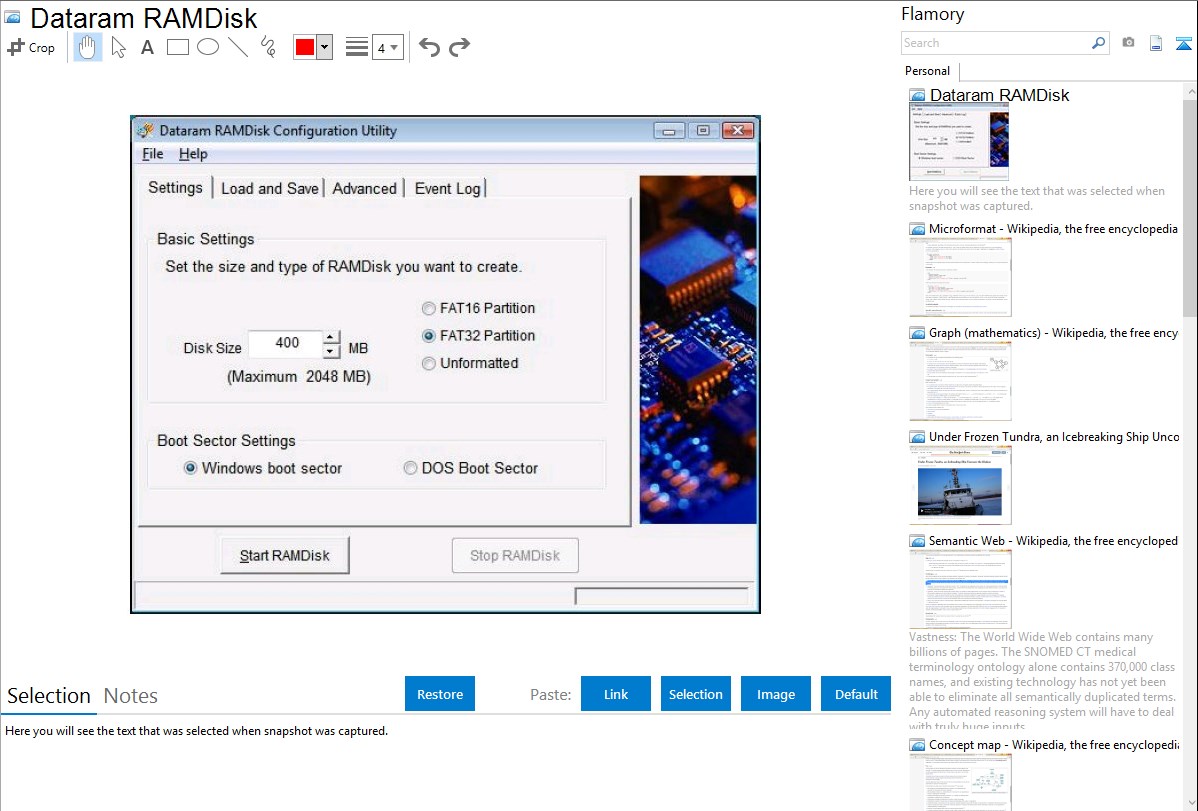This screenshot has height=811, width=1198.
Task: Decrease Disk Size with the down arrow
Action: click(x=330, y=351)
